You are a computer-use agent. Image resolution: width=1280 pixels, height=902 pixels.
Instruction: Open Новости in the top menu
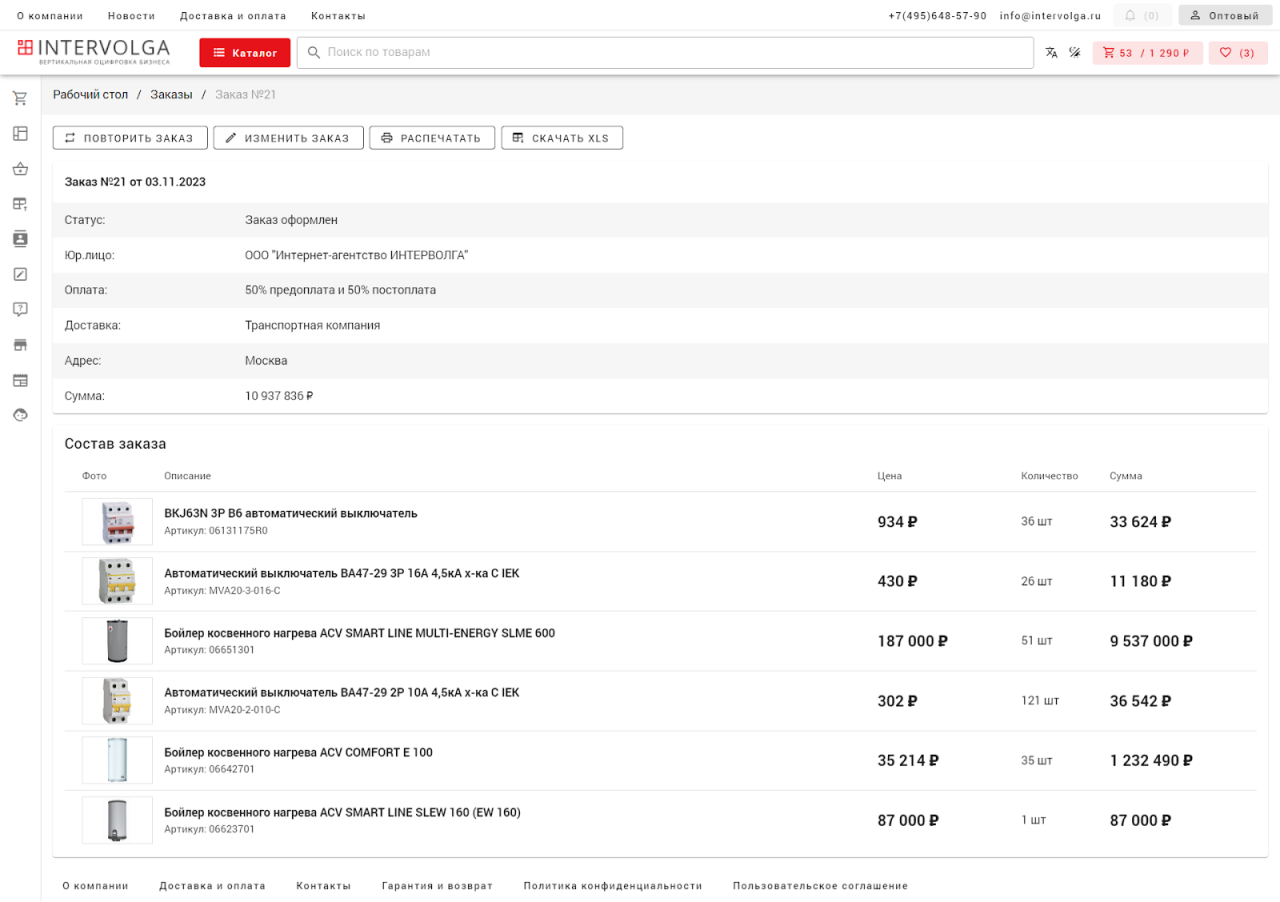click(131, 16)
